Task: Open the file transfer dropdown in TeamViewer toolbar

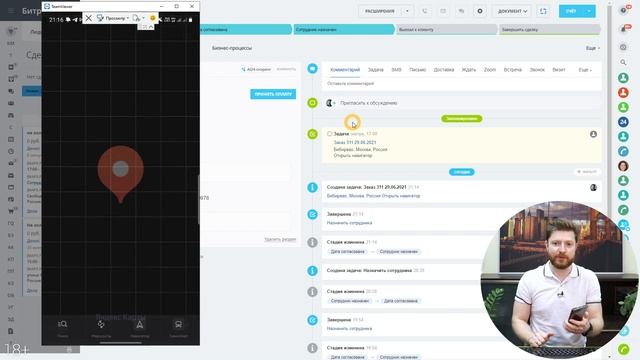Action: pos(139,18)
